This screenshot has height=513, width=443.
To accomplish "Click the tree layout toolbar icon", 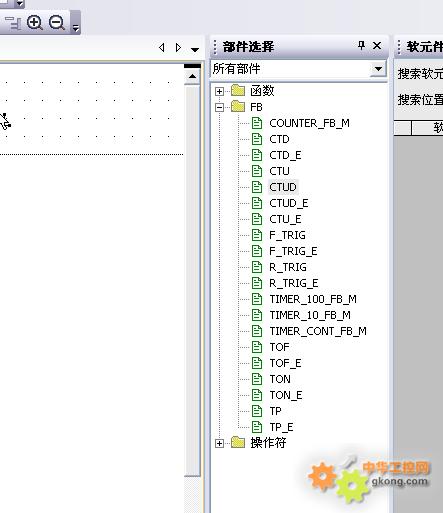I will pyautogui.click(x=13, y=23).
